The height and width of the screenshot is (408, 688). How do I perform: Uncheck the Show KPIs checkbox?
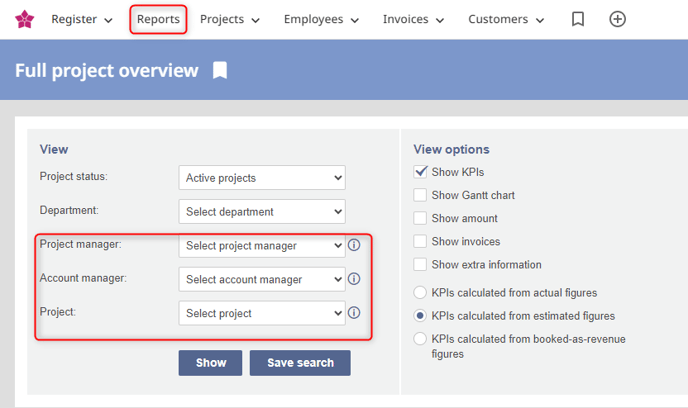click(421, 172)
